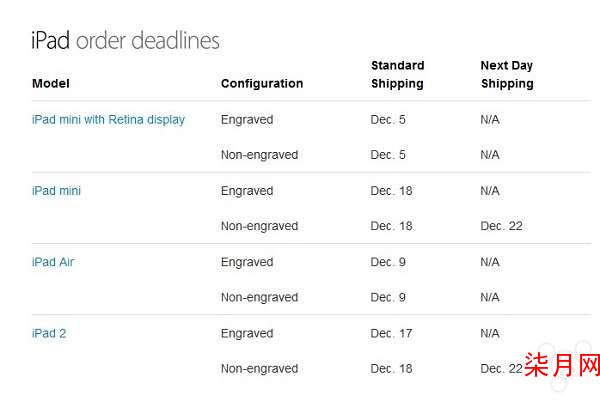The image size is (600, 401).
Task: Click the Standard Shipping column header
Action: (398, 74)
